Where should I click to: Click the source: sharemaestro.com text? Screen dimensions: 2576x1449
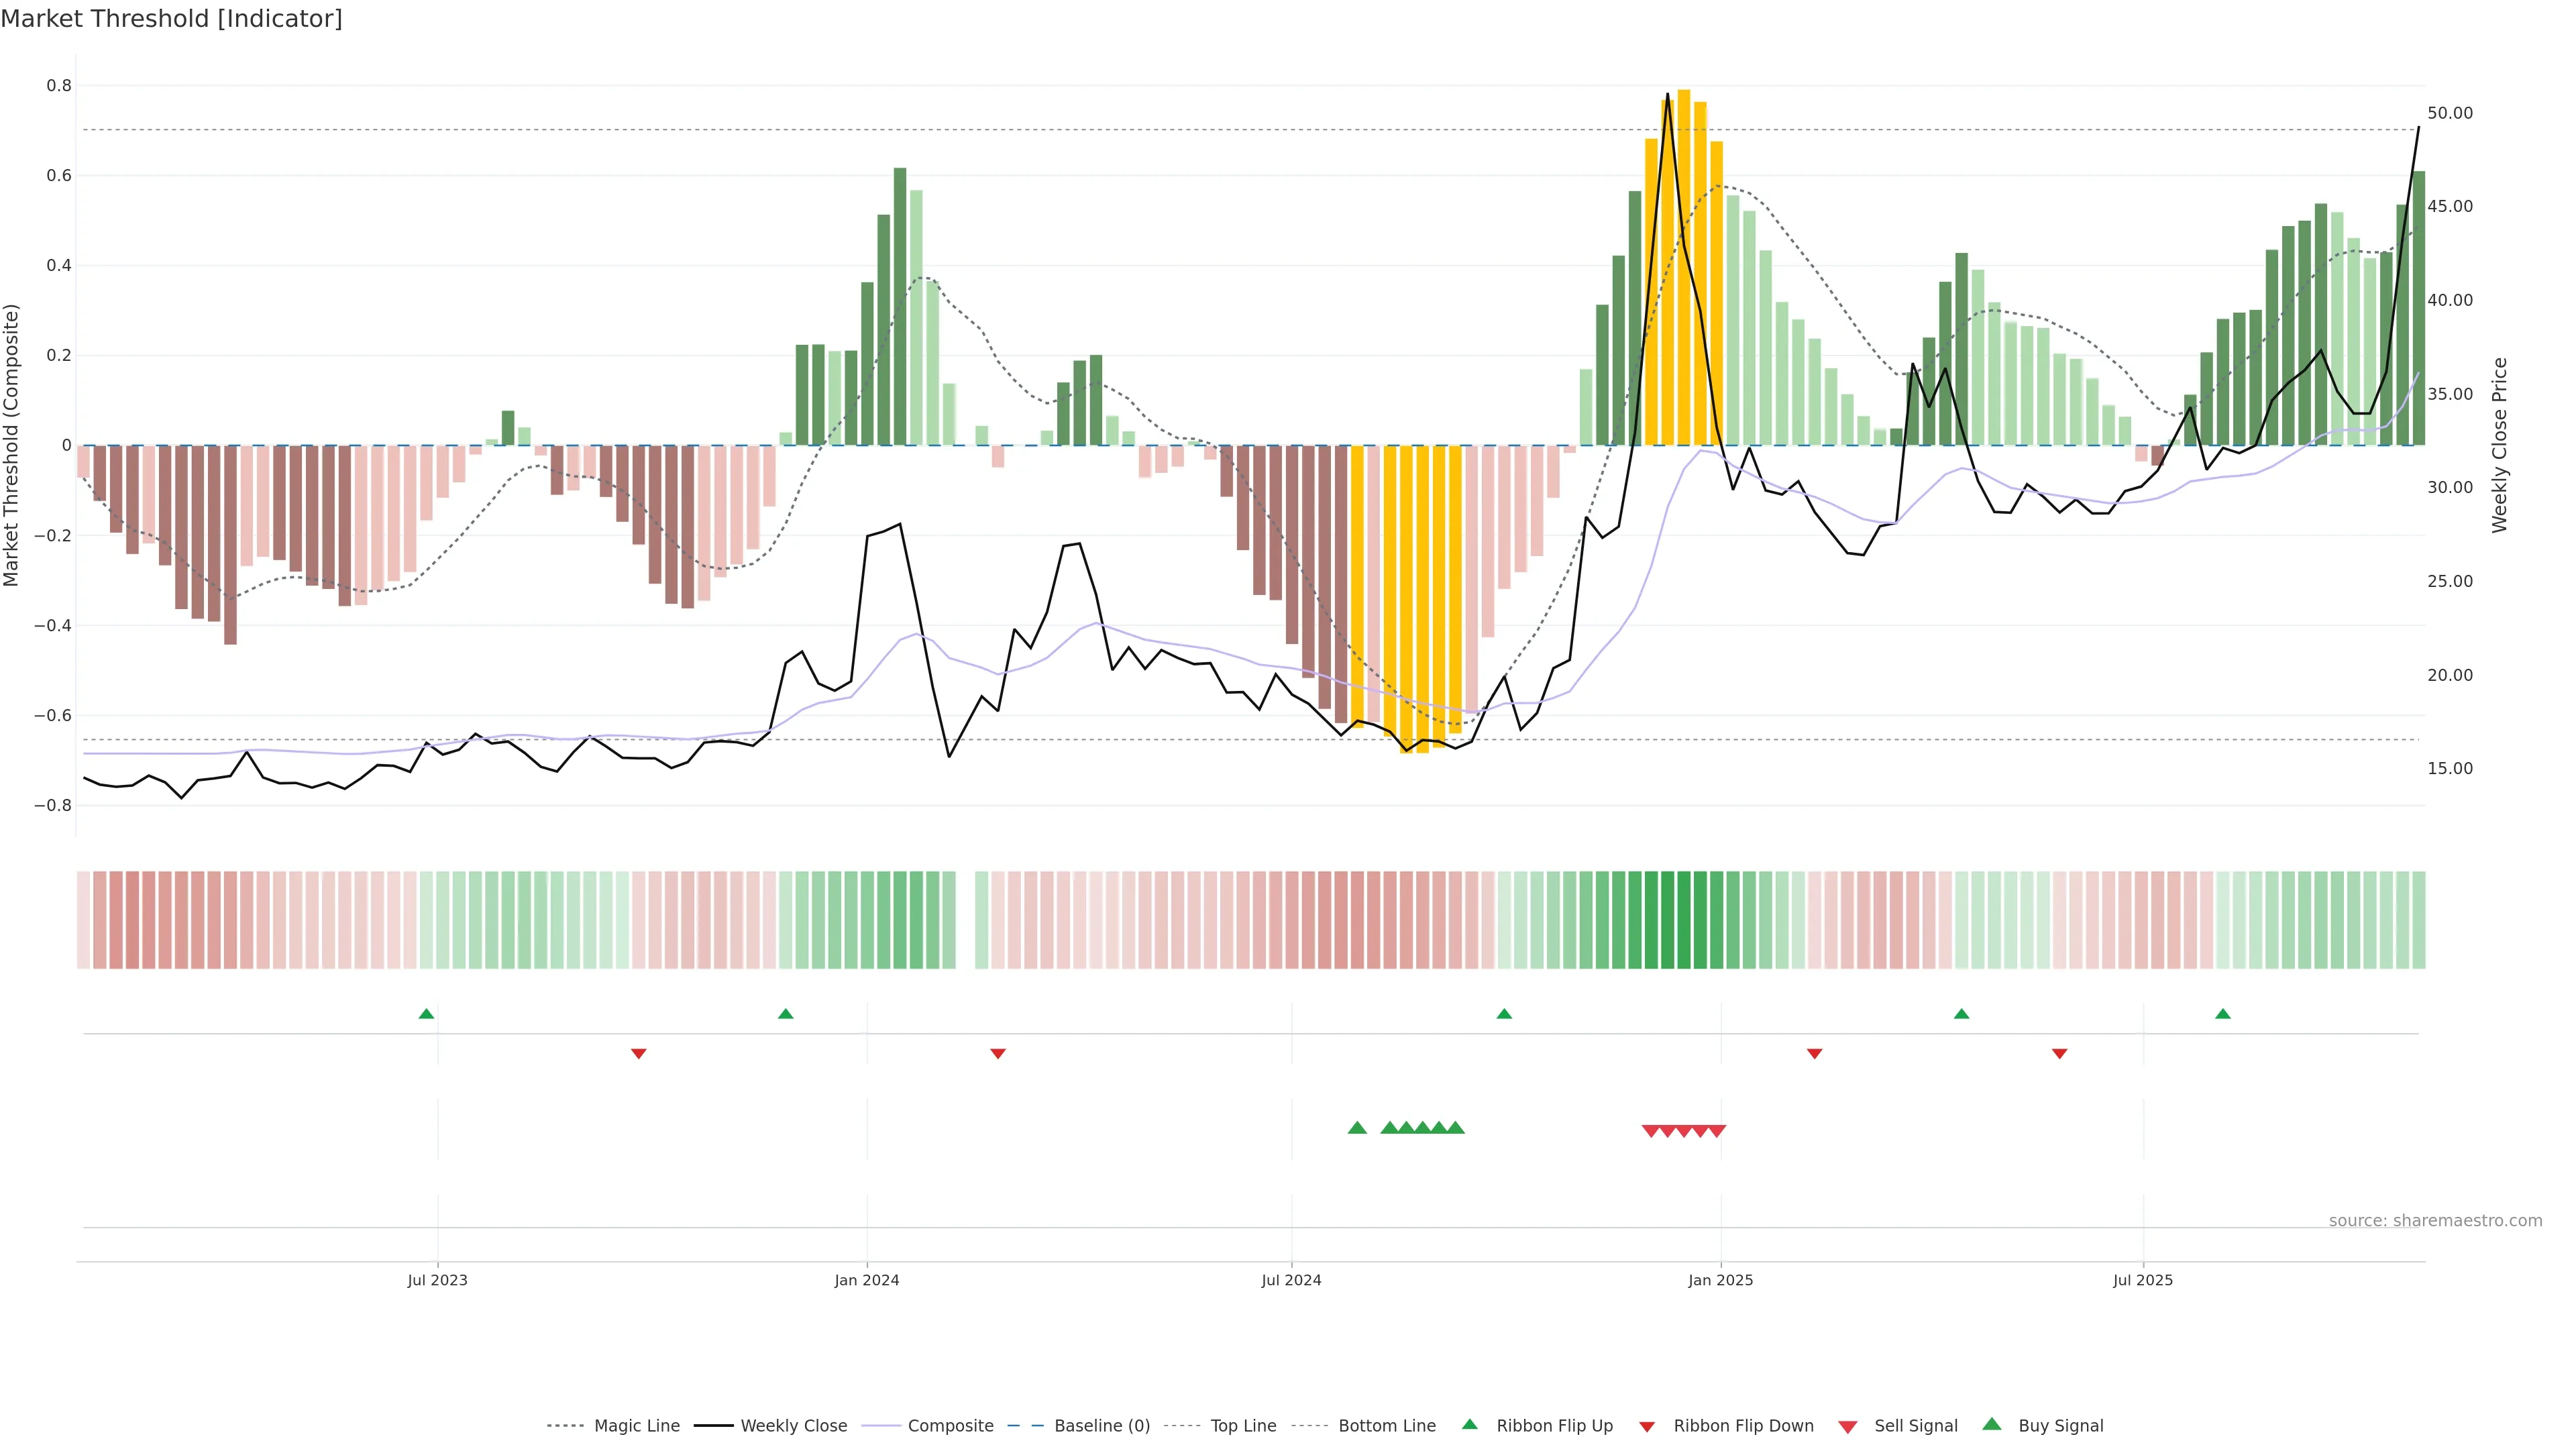tap(2435, 1220)
